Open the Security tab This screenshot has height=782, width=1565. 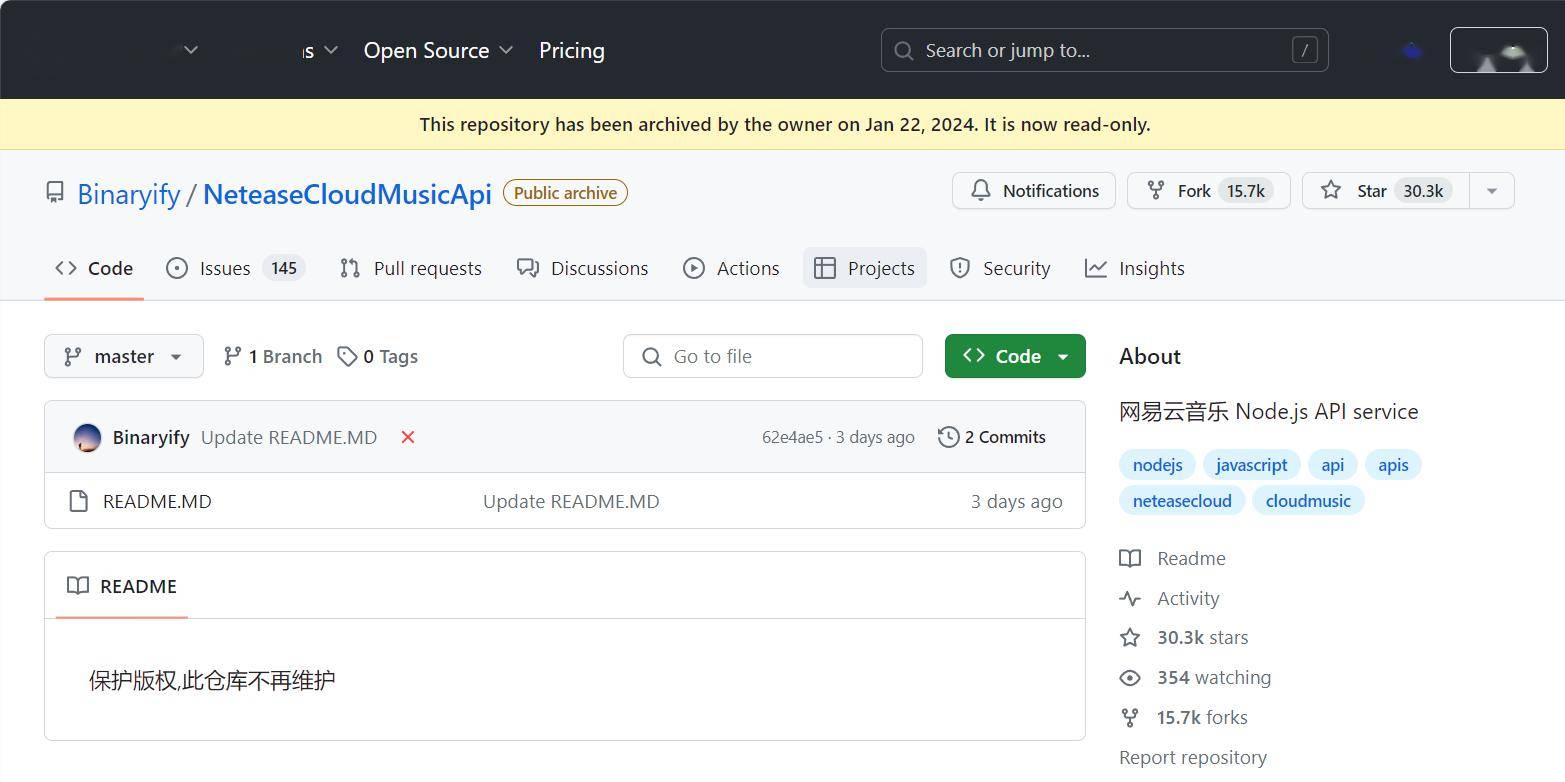pos(999,268)
